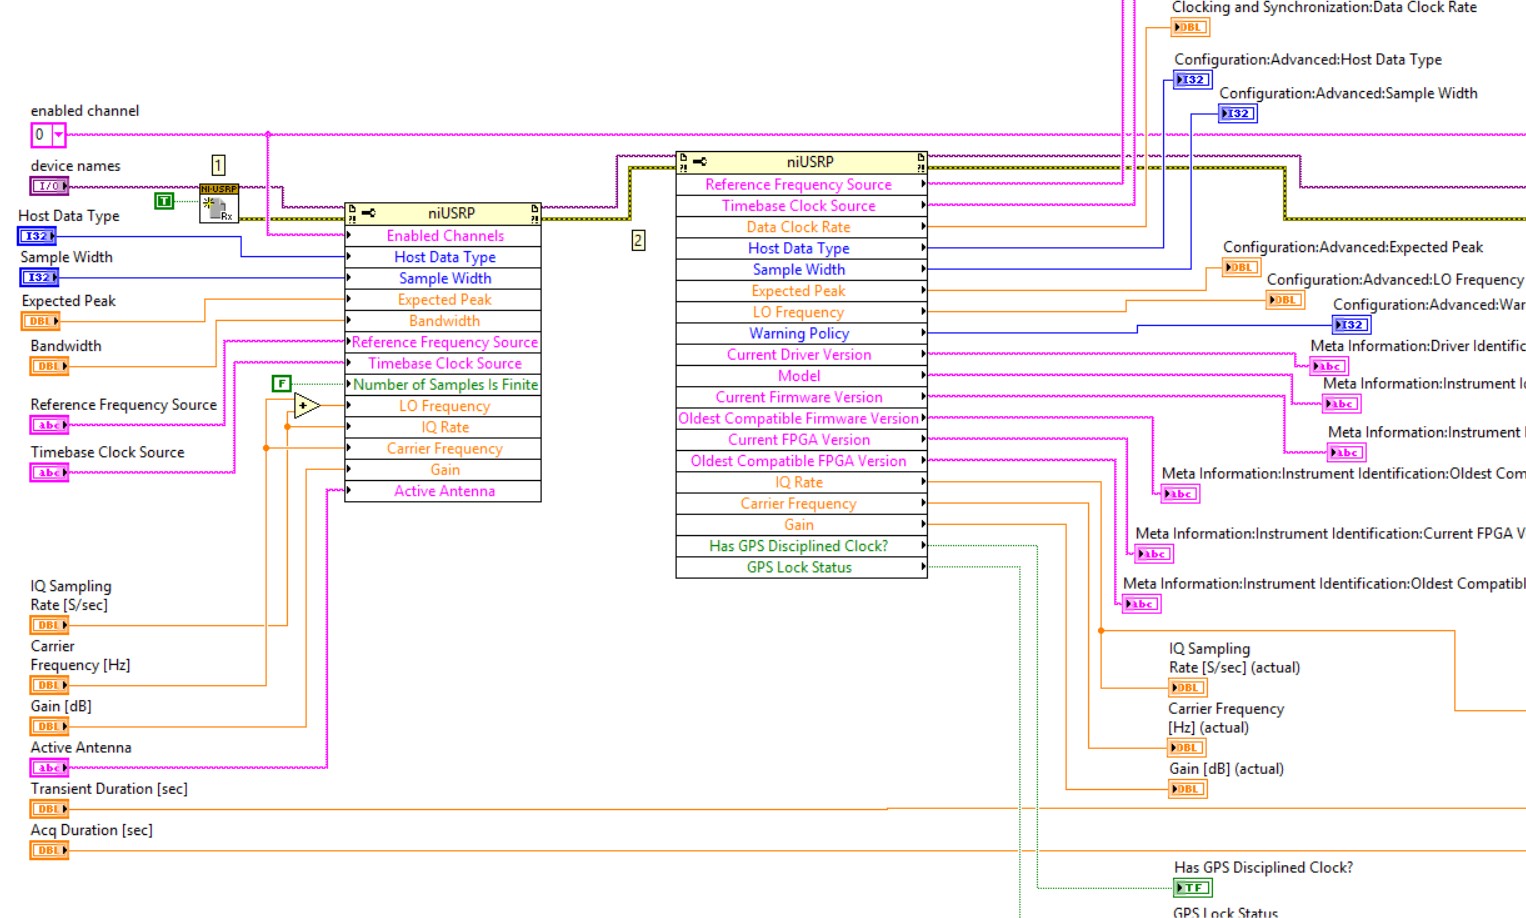The image size is (1526, 918).
Task: Select Enabled Channels in left property node
Action: [443, 236]
